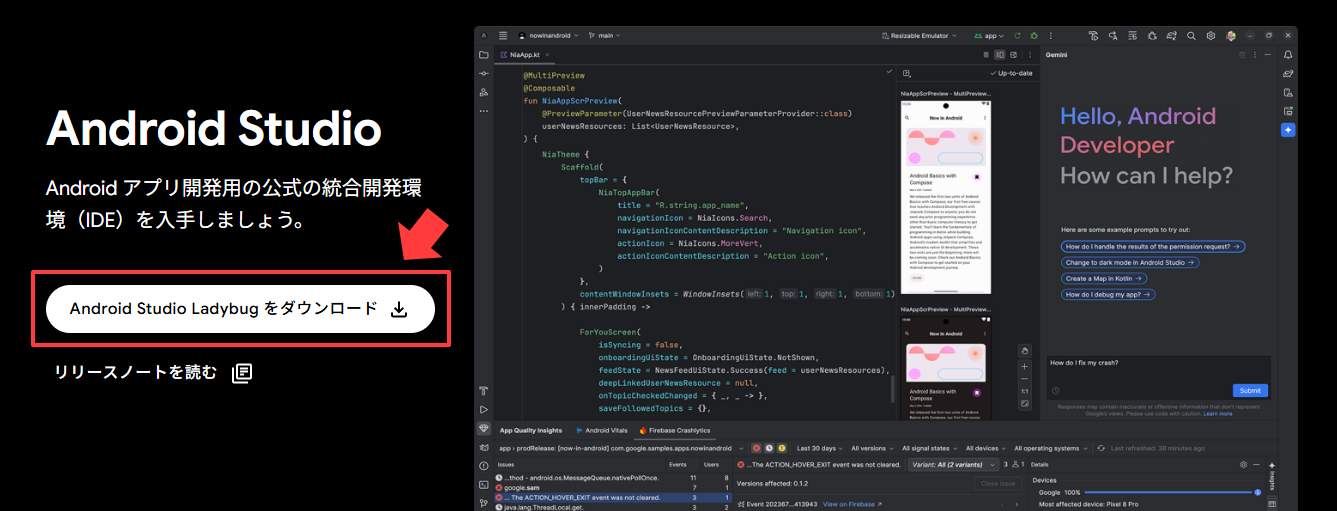
Task: Open the Resizable Emulator device dropdown
Action: pyautogui.click(x=920, y=35)
